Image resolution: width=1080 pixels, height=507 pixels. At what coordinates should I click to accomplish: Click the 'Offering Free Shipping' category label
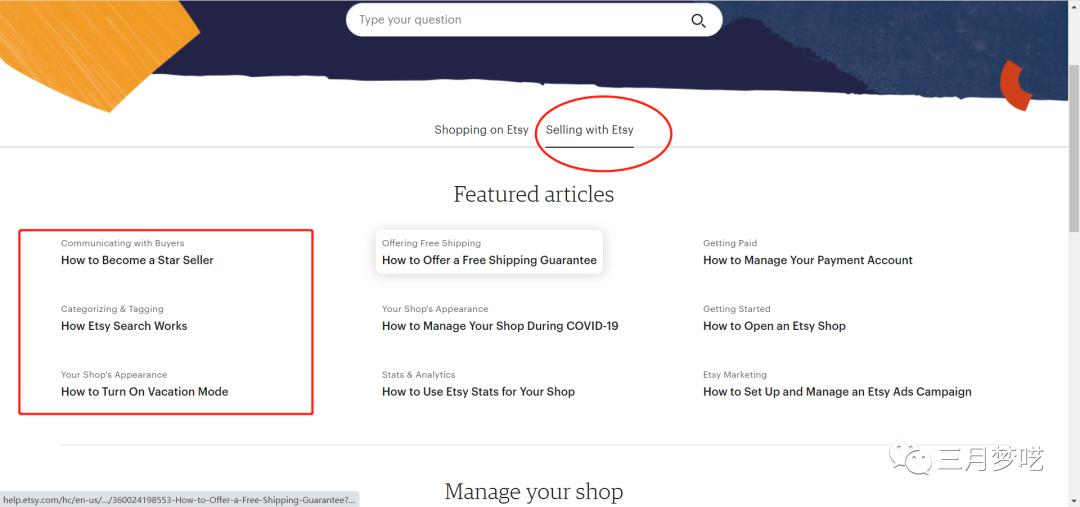[431, 243]
